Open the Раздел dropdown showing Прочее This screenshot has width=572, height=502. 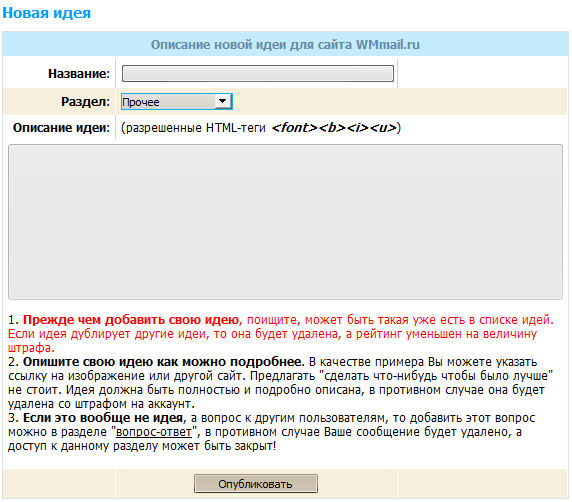click(177, 102)
